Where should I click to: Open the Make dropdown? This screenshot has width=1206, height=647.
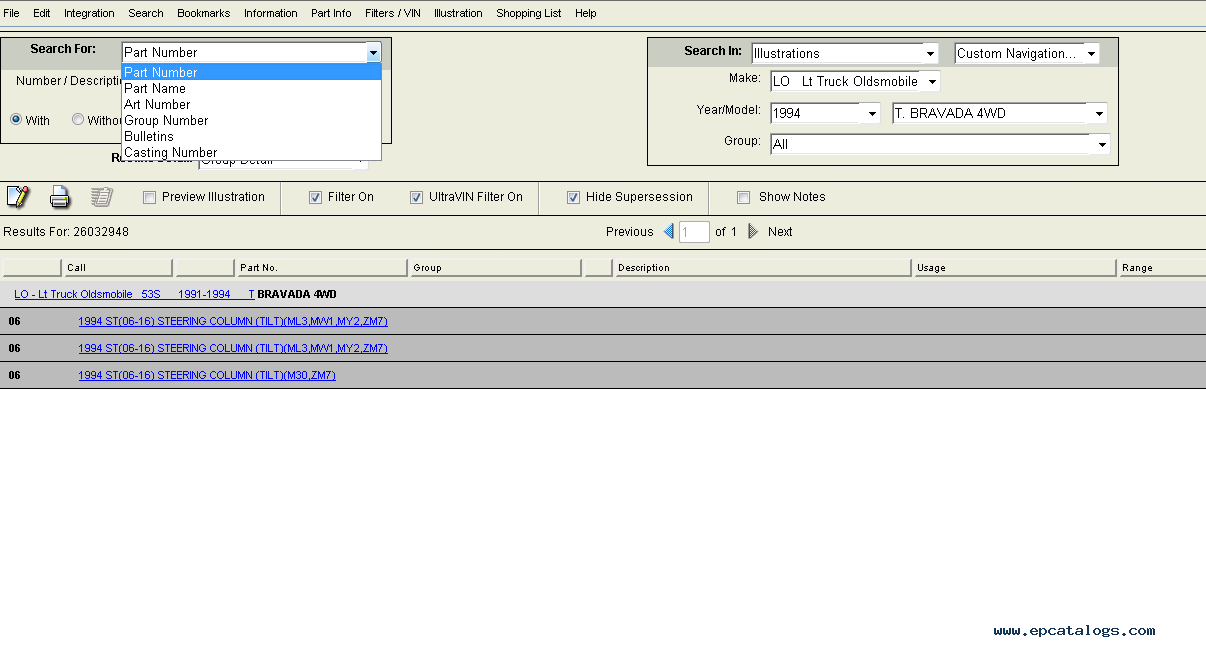coord(931,82)
